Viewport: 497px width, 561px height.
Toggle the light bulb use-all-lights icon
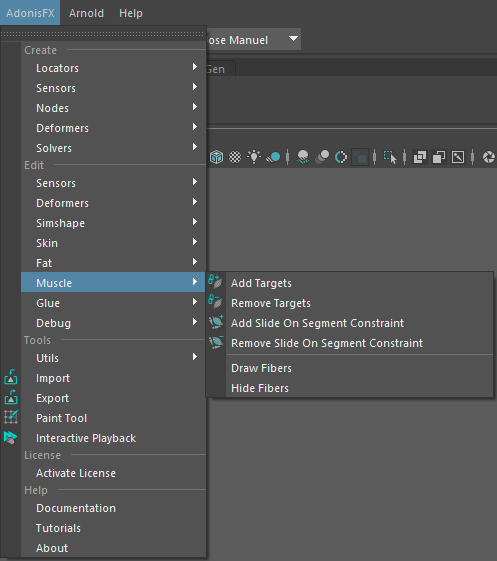click(x=254, y=157)
